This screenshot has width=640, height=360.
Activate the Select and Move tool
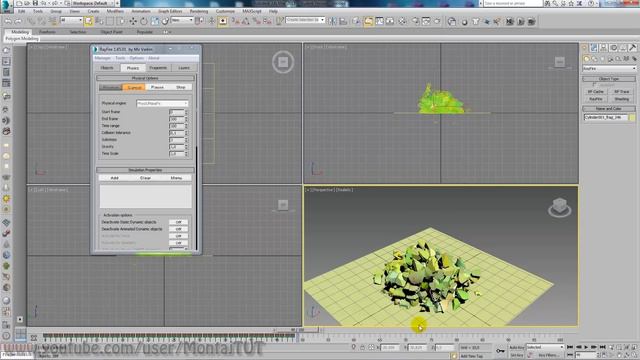[x=133, y=21]
